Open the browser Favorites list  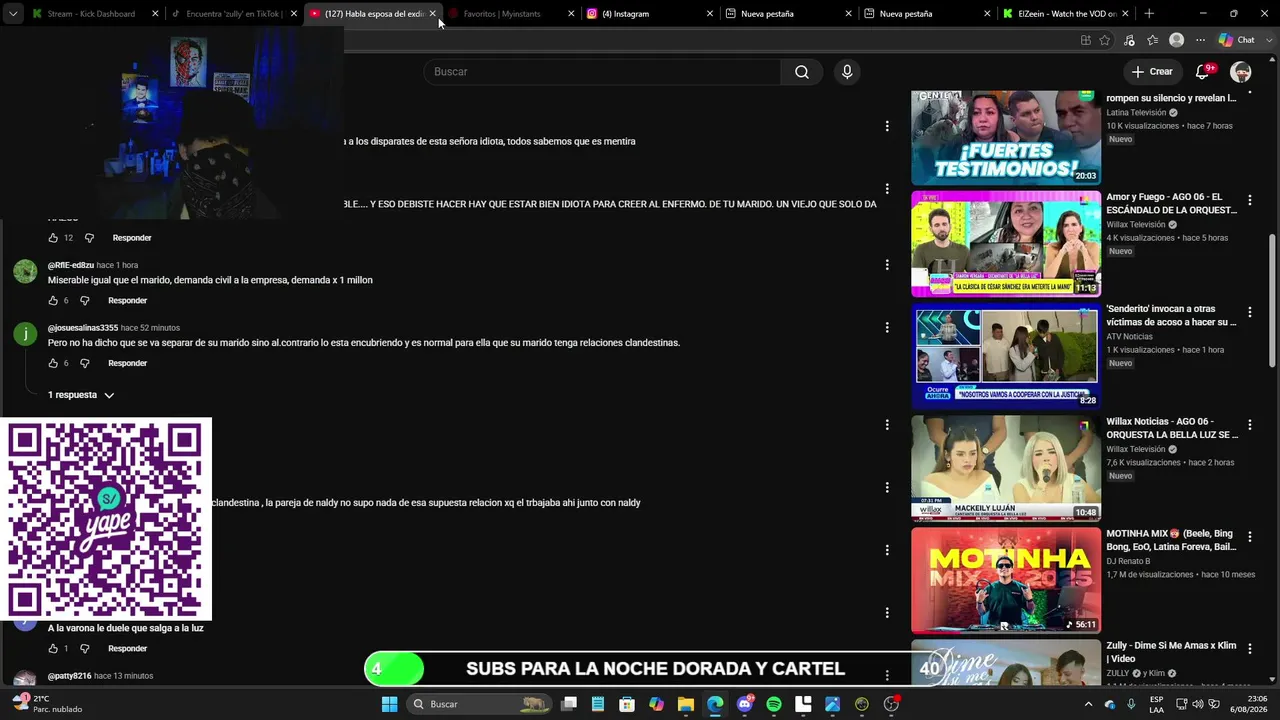[x=1153, y=40]
